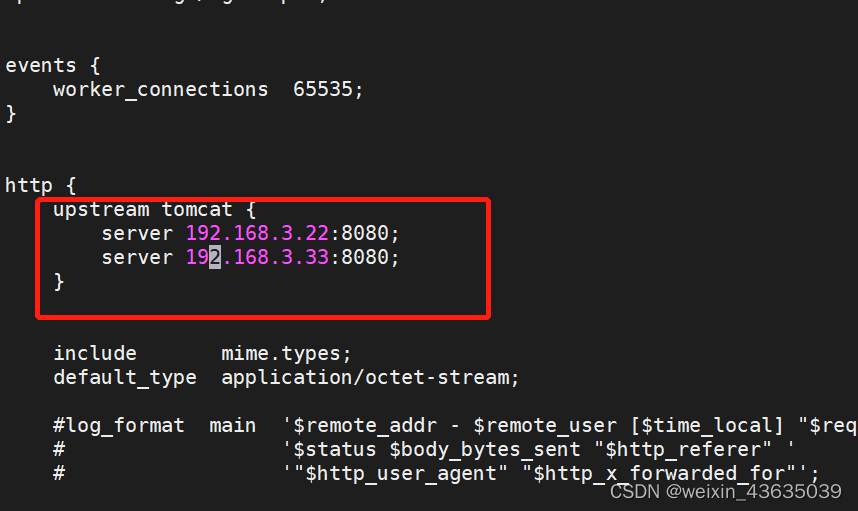This screenshot has width=858, height=511.
Task: Click the value 65535
Action: [323, 89]
